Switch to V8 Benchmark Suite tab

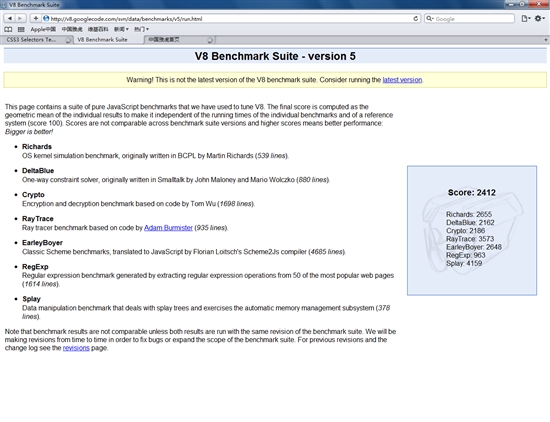(109, 40)
